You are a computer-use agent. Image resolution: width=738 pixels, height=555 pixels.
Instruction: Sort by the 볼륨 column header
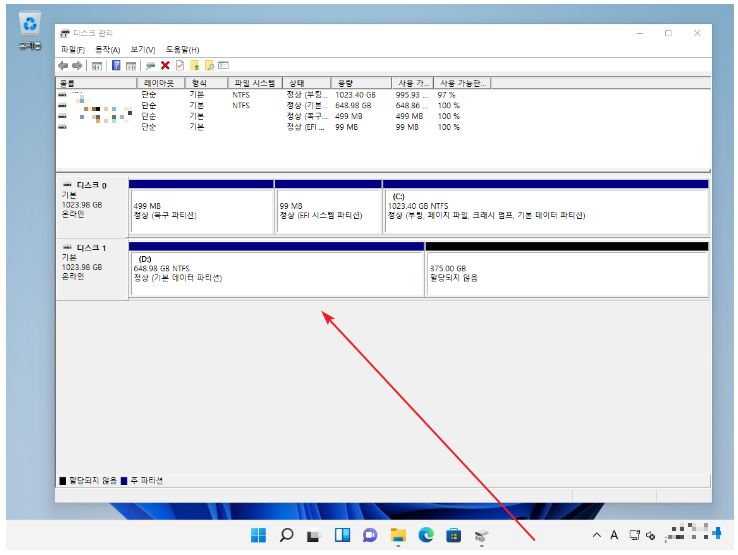(x=96, y=83)
